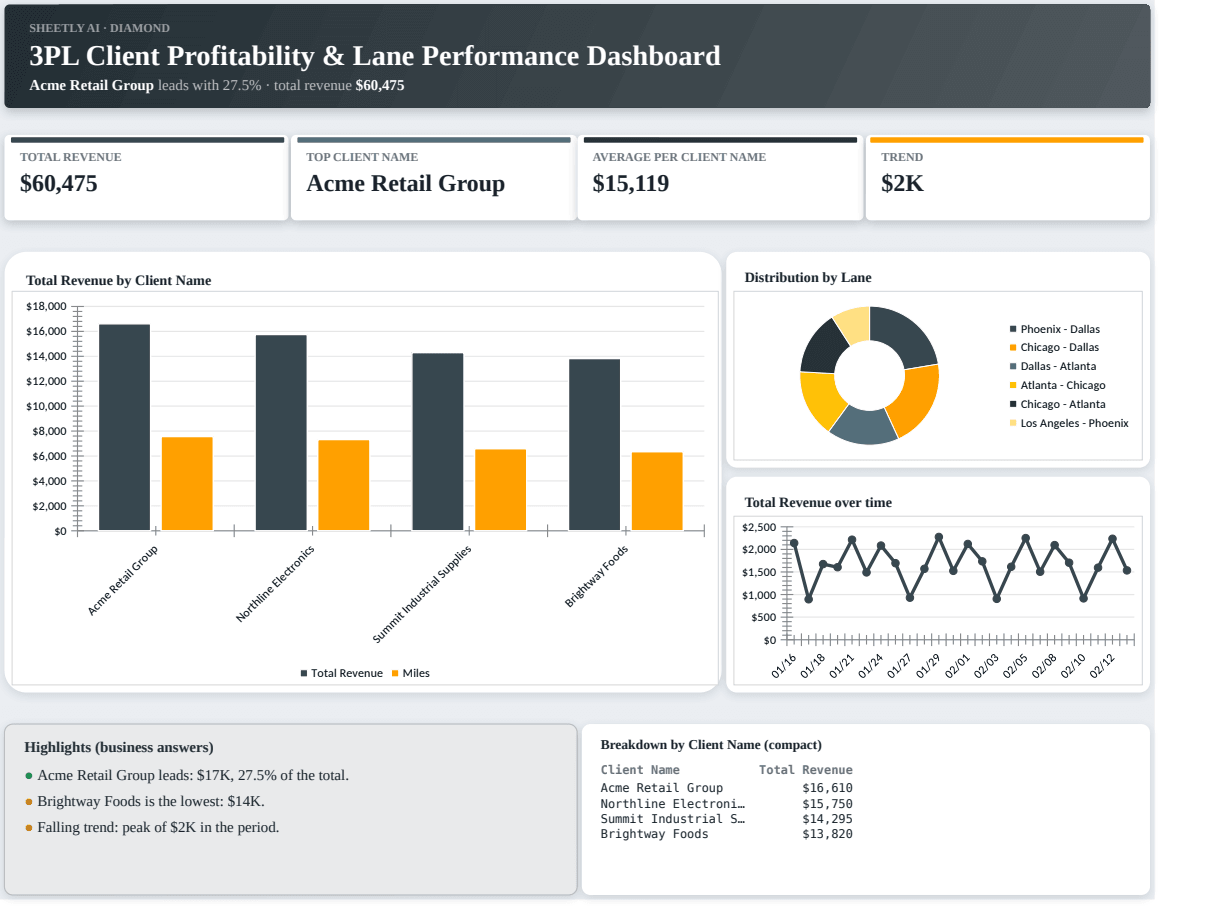The height and width of the screenshot is (922, 1227).
Task: Click the $18,000 y-axis label
Action: click(46, 306)
